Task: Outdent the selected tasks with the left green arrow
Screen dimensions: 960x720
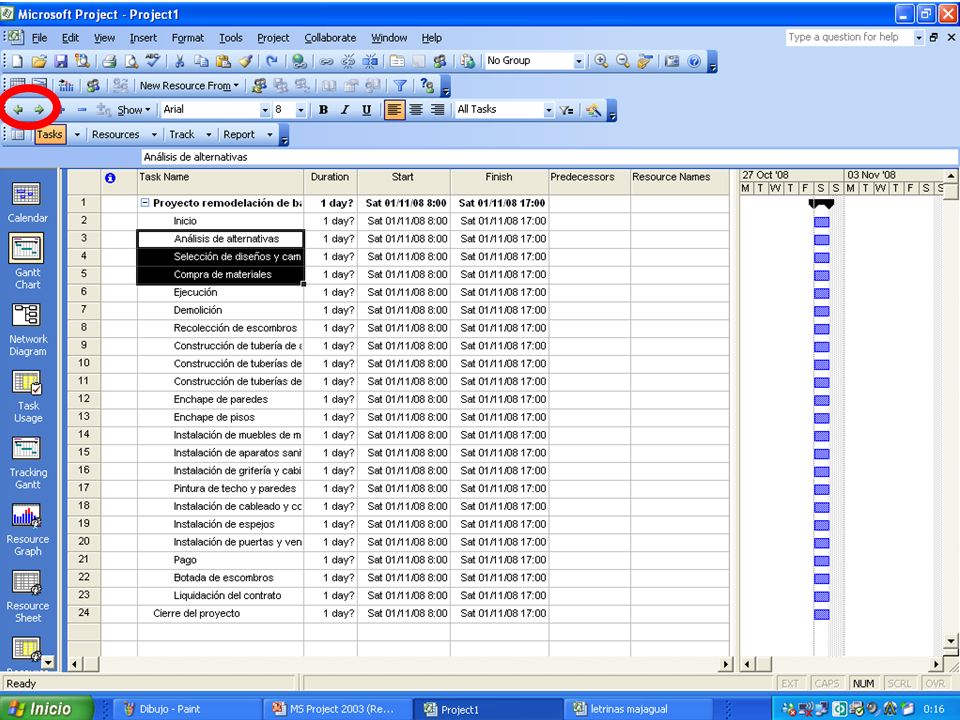Action: 18,110
